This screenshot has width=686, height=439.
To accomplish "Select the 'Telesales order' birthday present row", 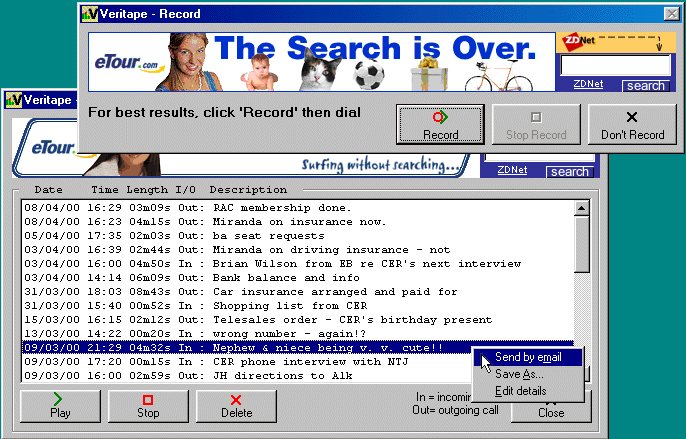I will click(298, 320).
